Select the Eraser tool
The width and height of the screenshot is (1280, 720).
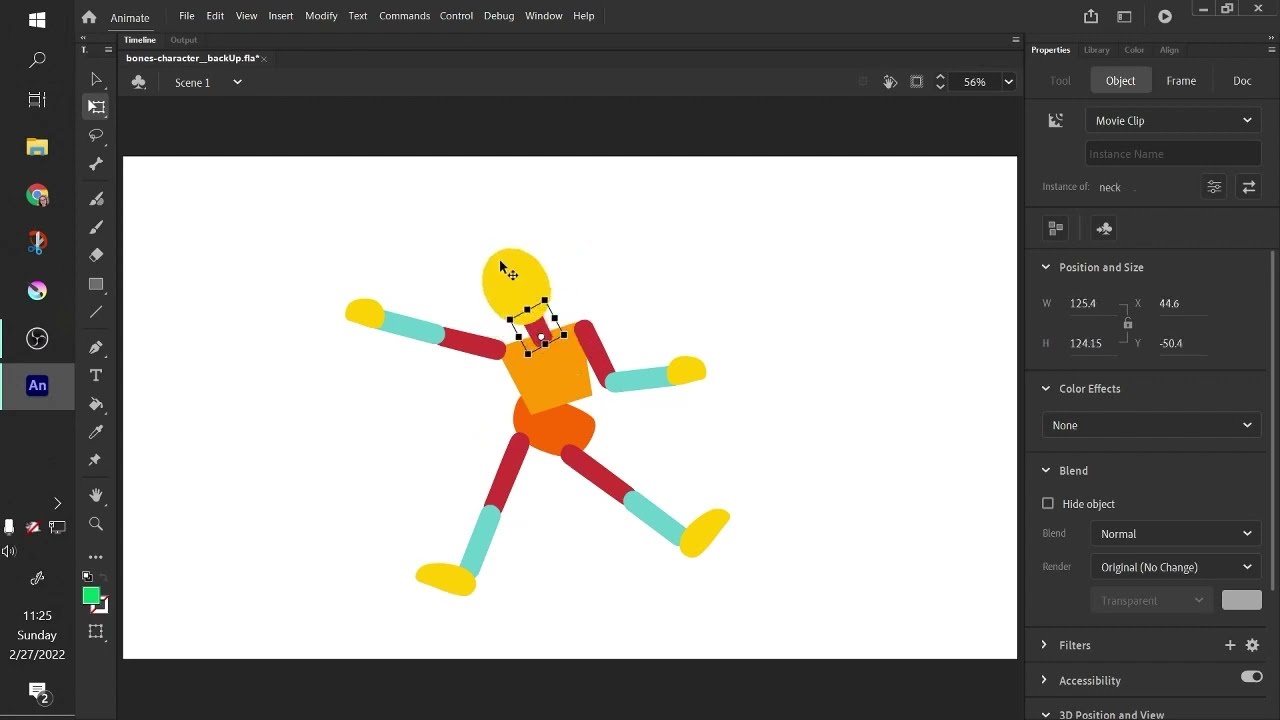click(96, 255)
